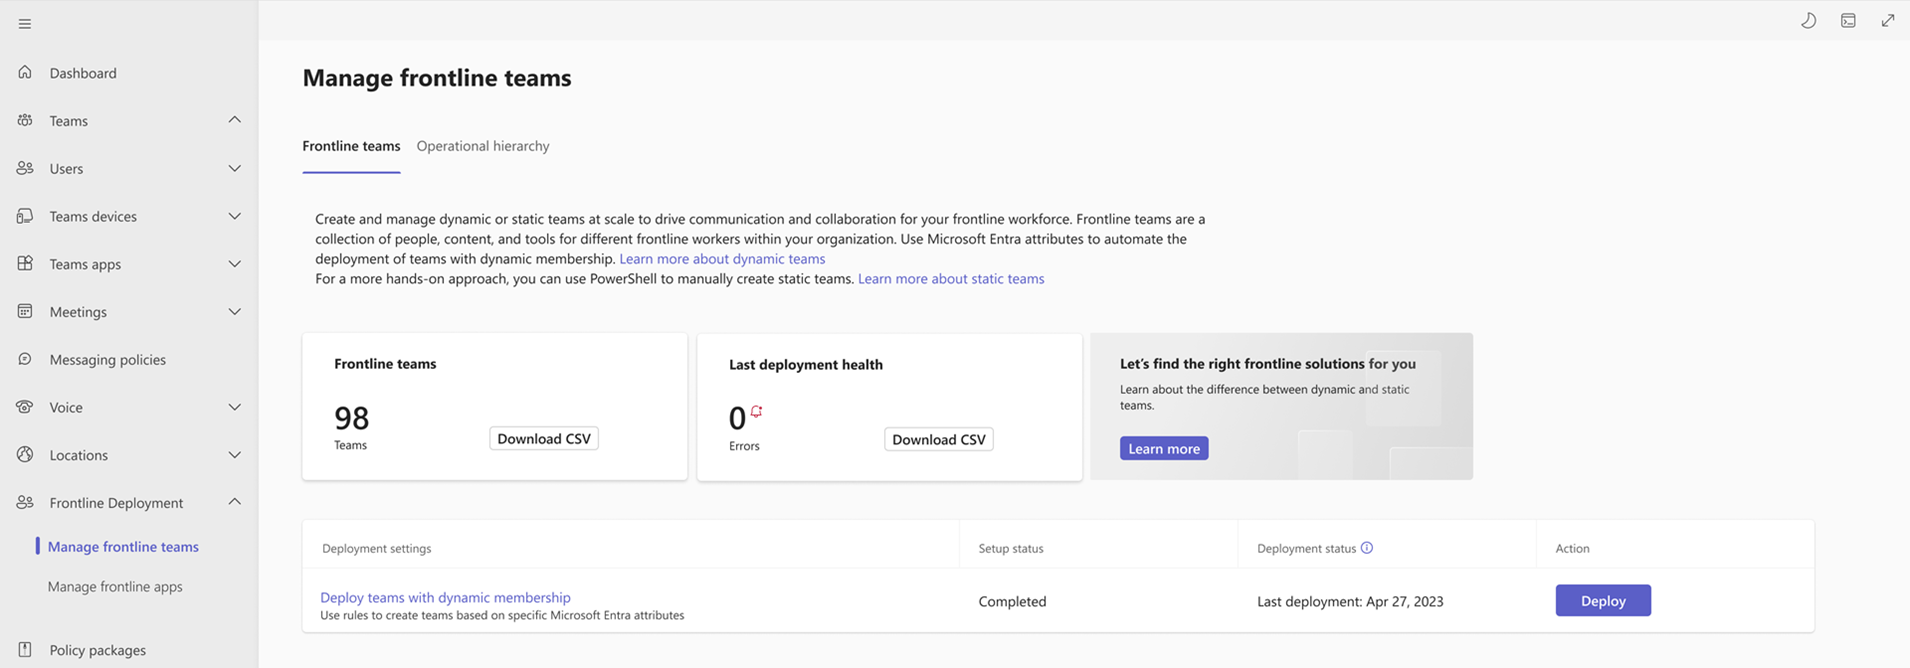Click the full-screen expand arrows icon
The height and width of the screenshot is (668, 1910).
click(x=1887, y=20)
